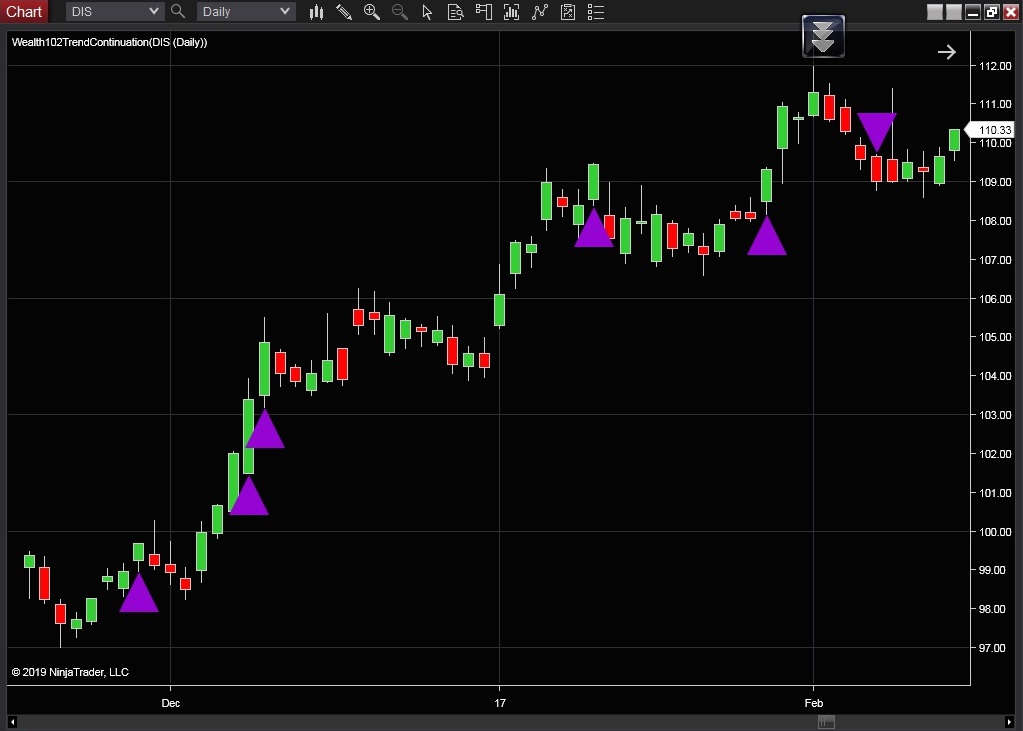This screenshot has height=731, width=1023.
Task: Expand the Daily interval dropdown
Action: [x=285, y=12]
